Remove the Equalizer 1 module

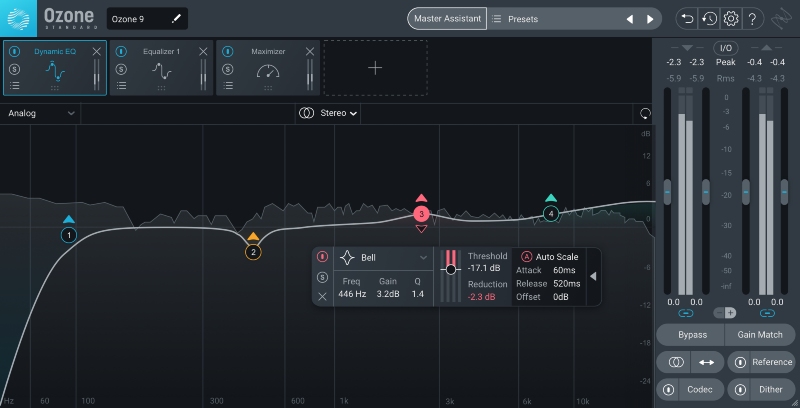(x=204, y=51)
